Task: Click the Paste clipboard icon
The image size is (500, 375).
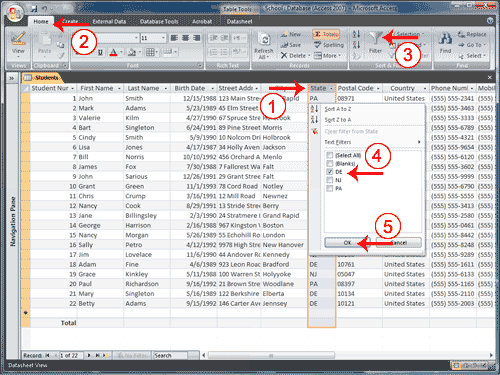Action: coord(44,39)
